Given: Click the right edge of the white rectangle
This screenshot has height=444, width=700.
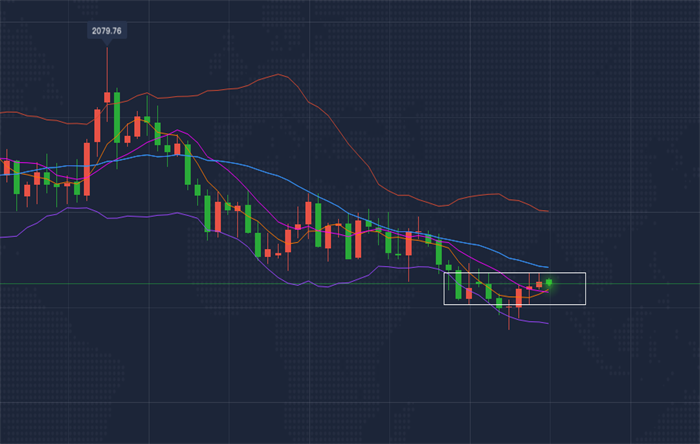Looking at the screenshot, I should point(585,288).
